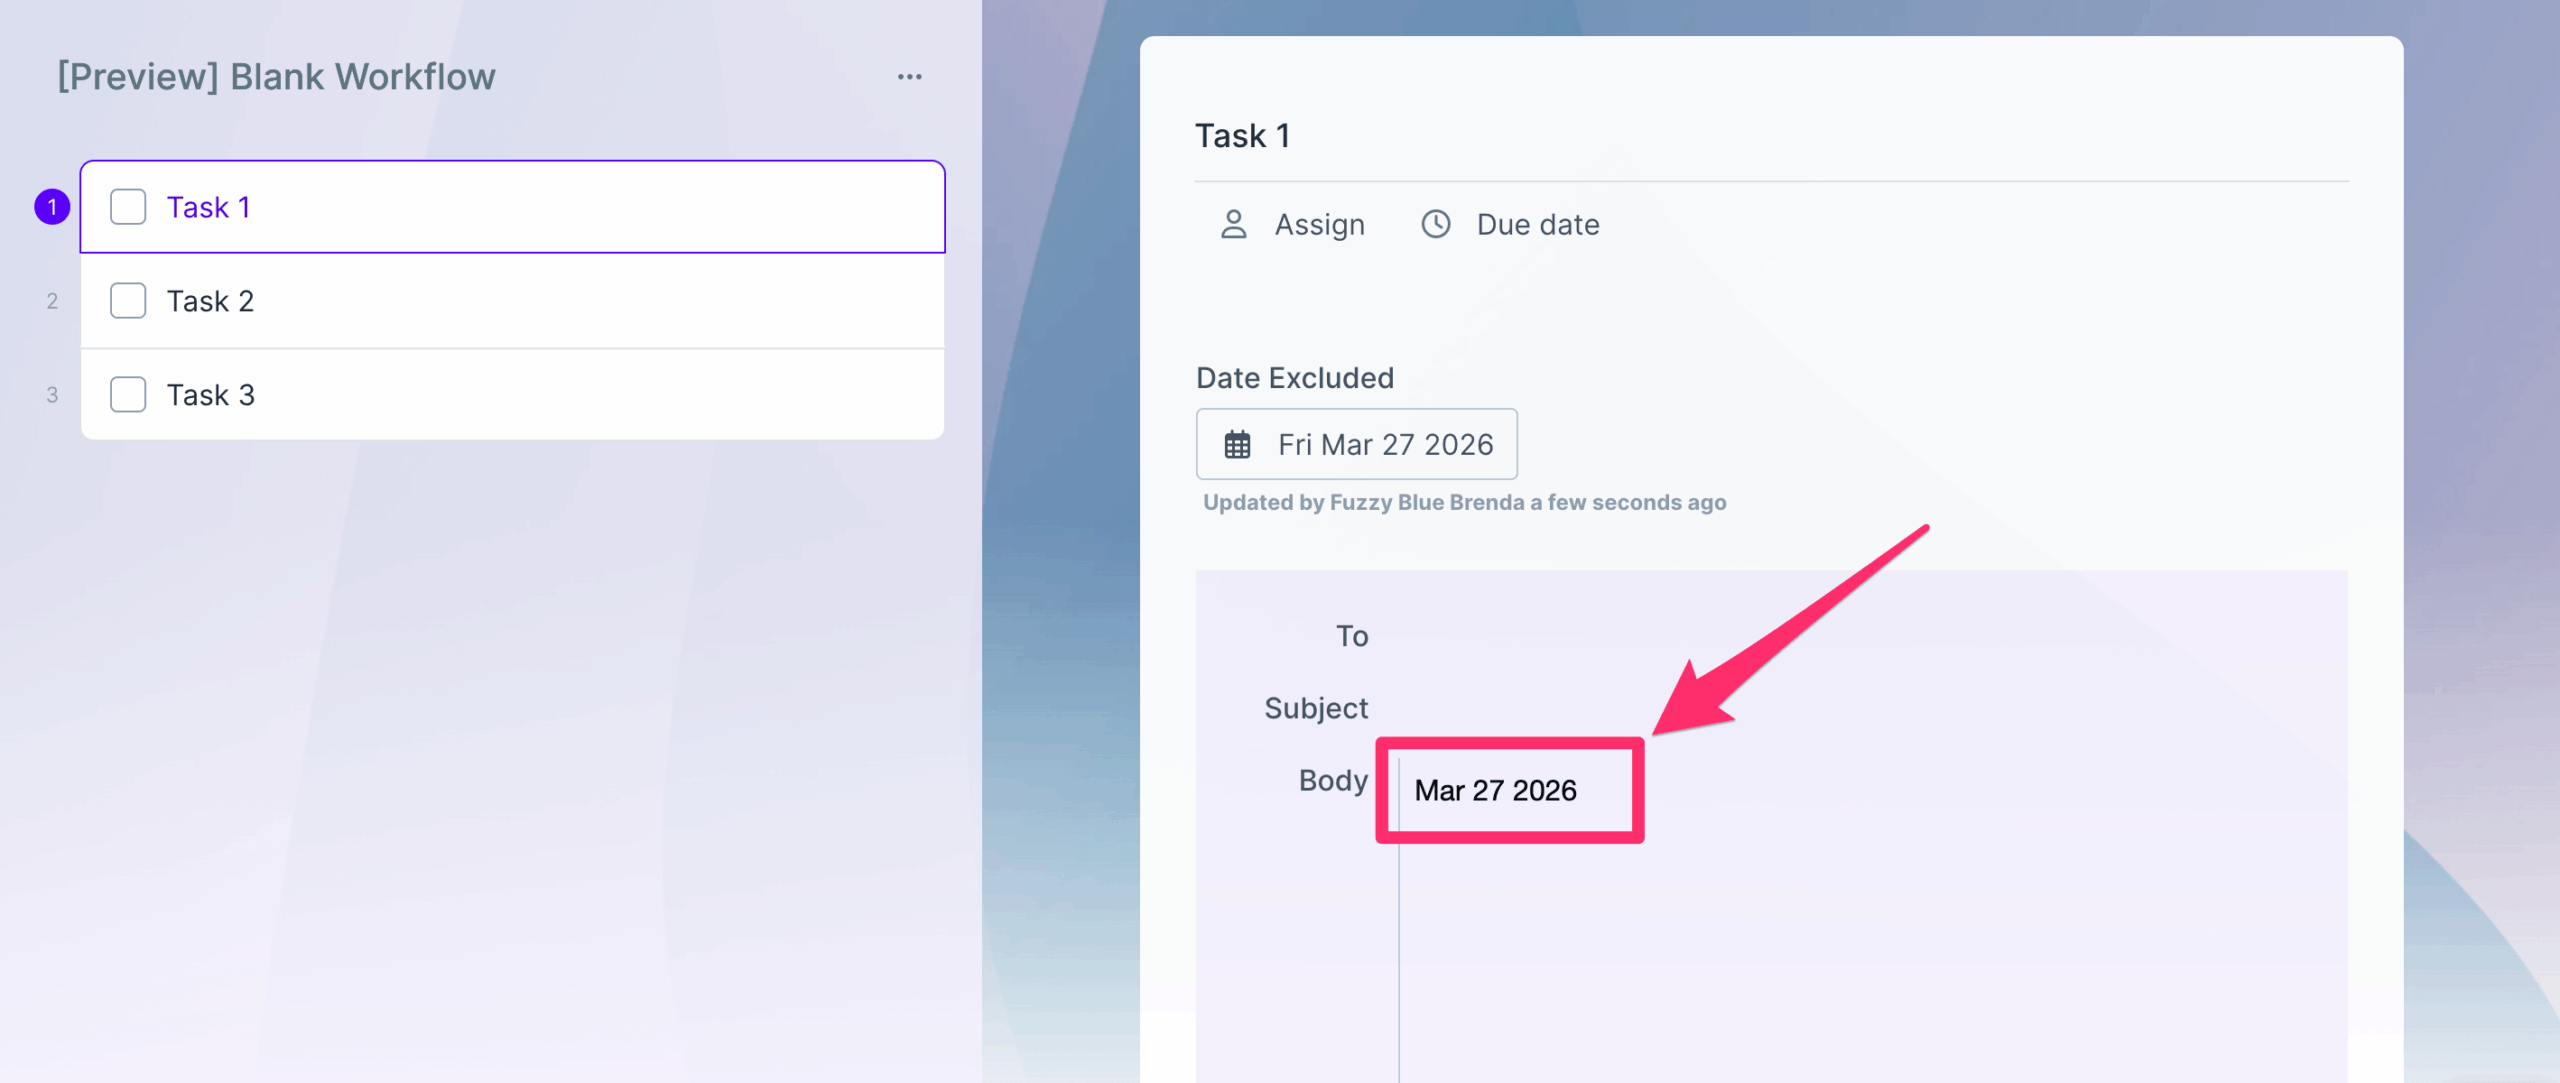Click the Assign button
The height and width of the screenshot is (1083, 2560).
[x=1318, y=225]
